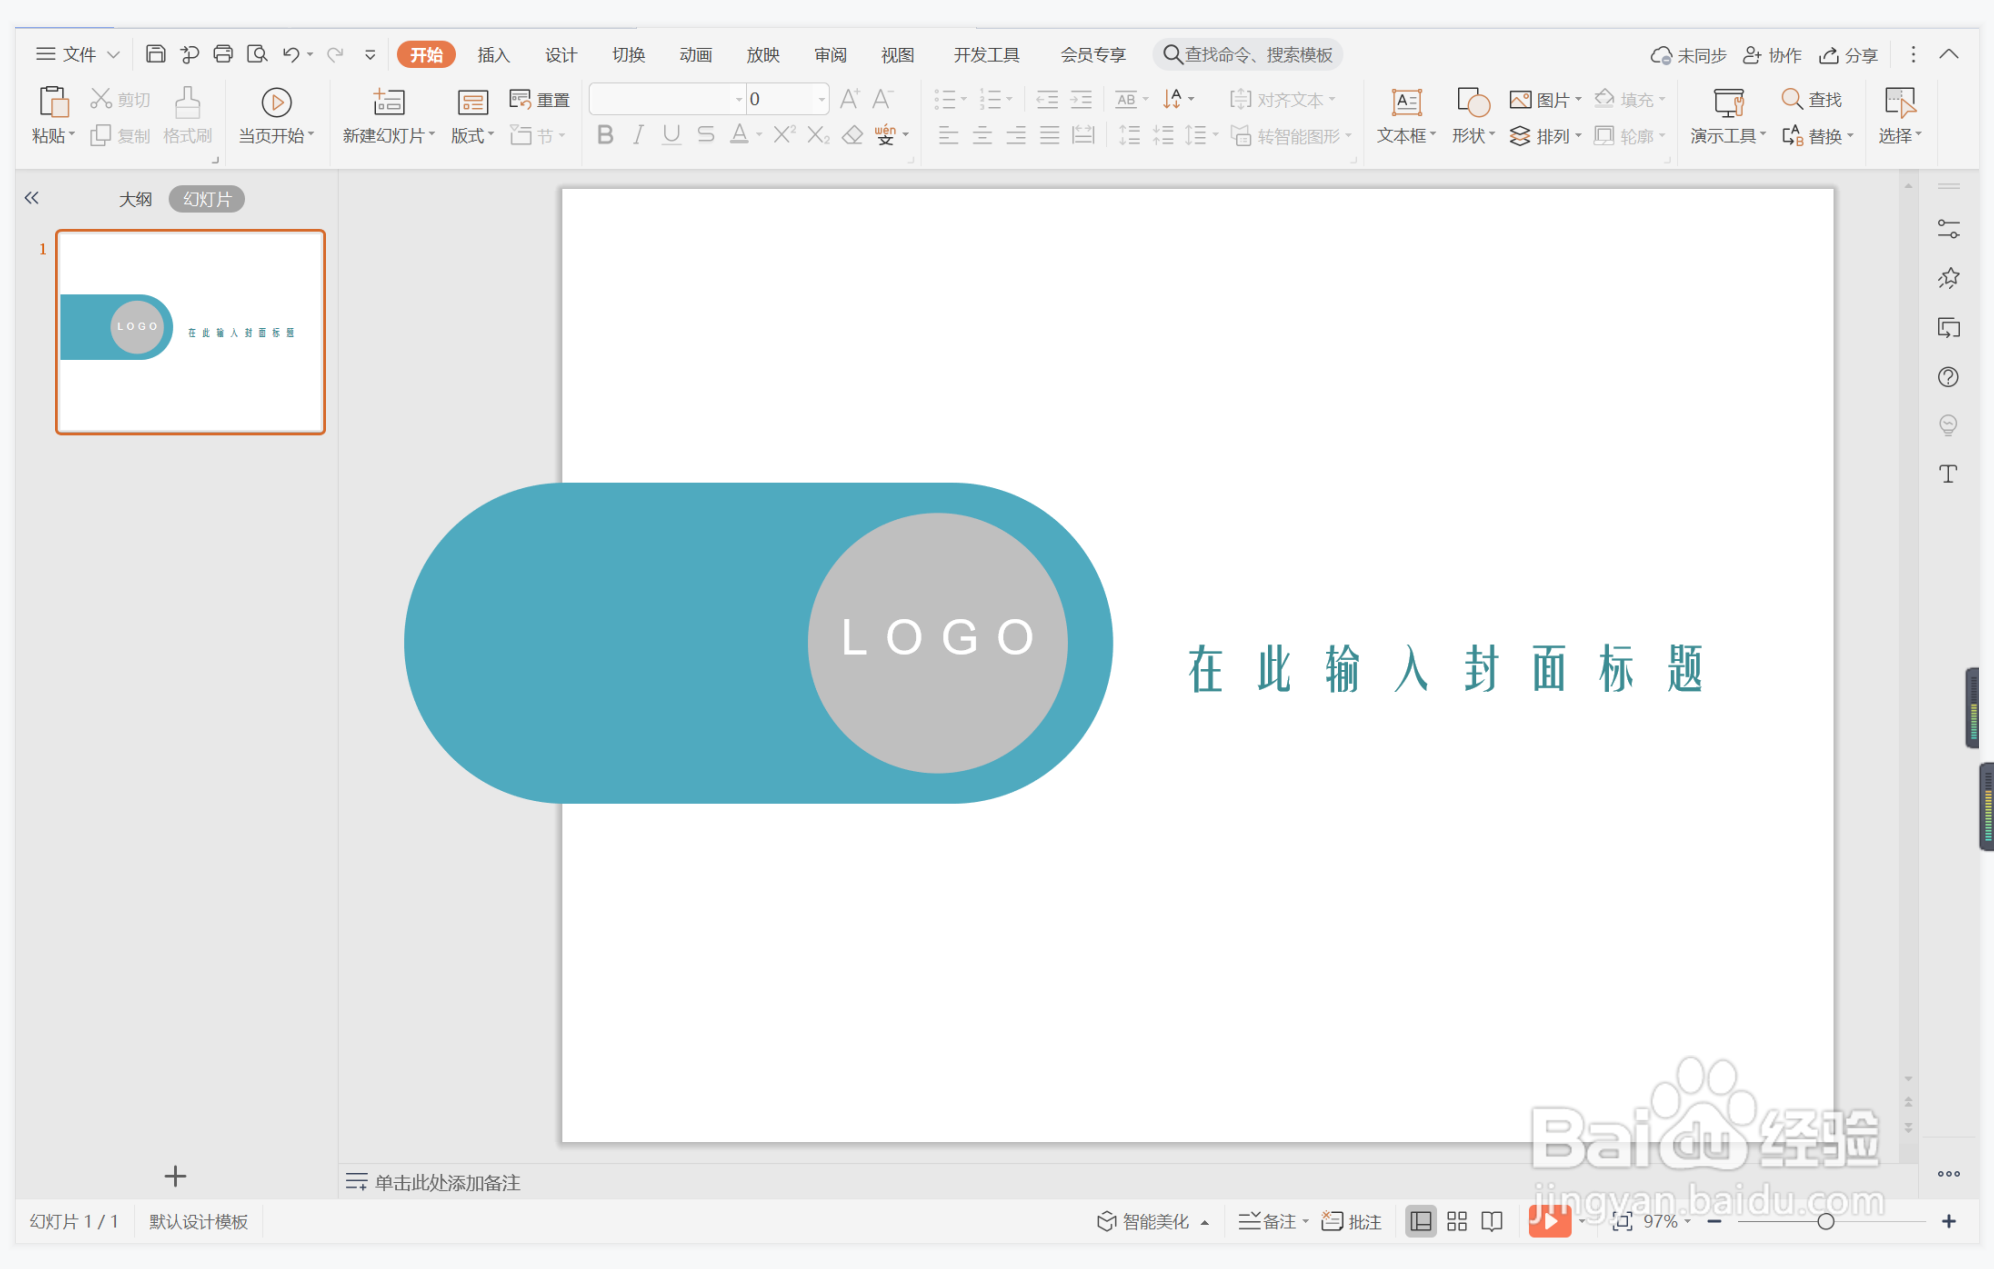Start slideshow from current slide icon

pyautogui.click(x=276, y=102)
